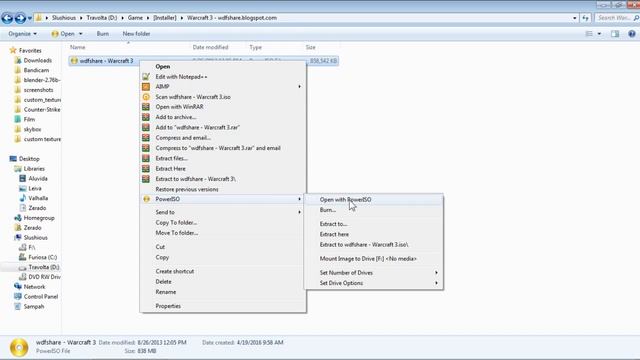Open recent pages dropdown beside Forward arrow
Viewport: 640px width, 360px height.
(x=30, y=18)
